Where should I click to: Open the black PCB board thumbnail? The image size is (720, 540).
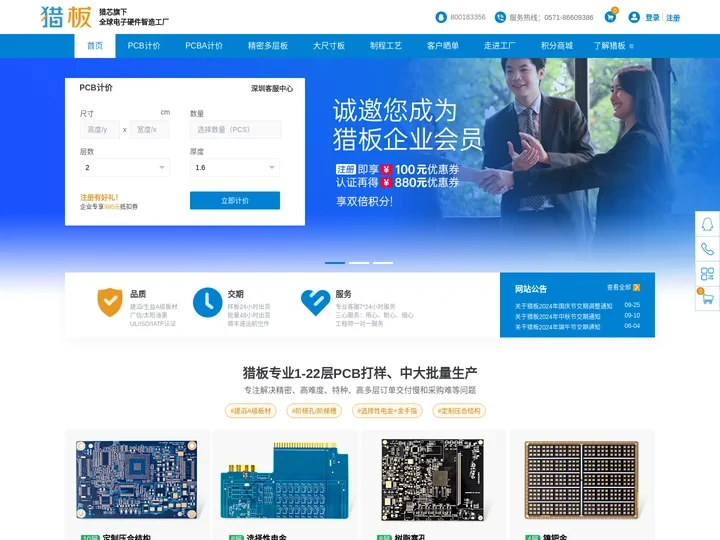[x=433, y=480]
